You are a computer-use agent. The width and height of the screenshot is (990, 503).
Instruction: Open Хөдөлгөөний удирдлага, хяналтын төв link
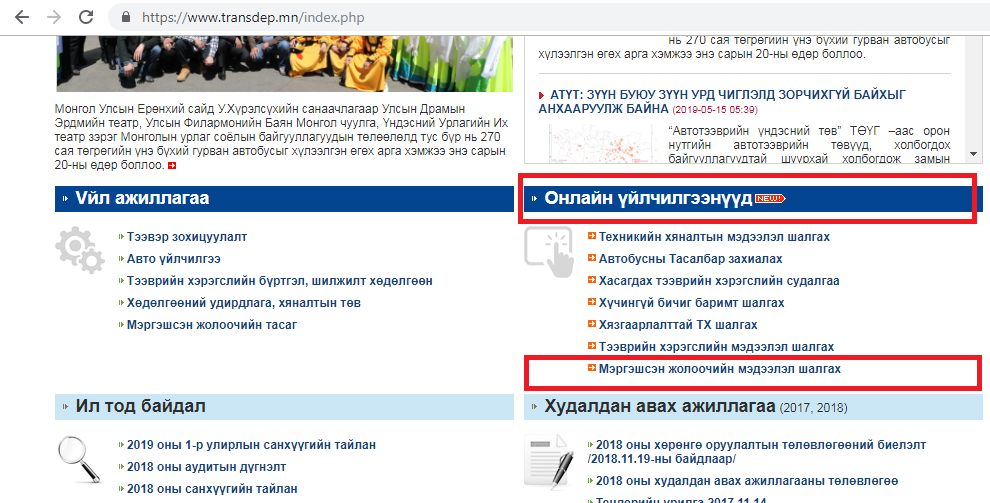pos(243,303)
